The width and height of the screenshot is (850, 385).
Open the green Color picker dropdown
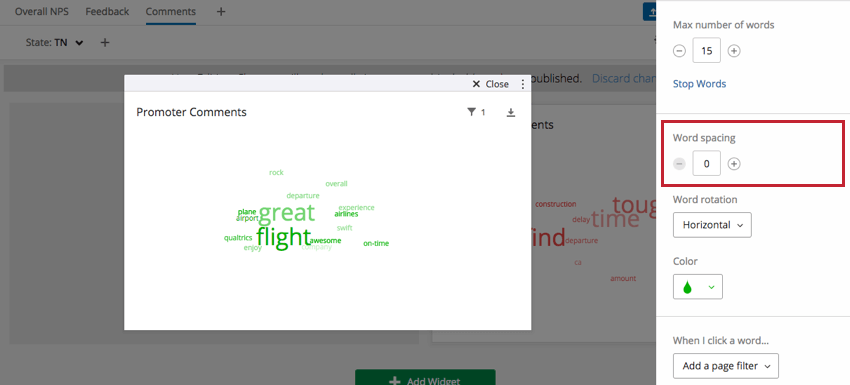point(698,286)
